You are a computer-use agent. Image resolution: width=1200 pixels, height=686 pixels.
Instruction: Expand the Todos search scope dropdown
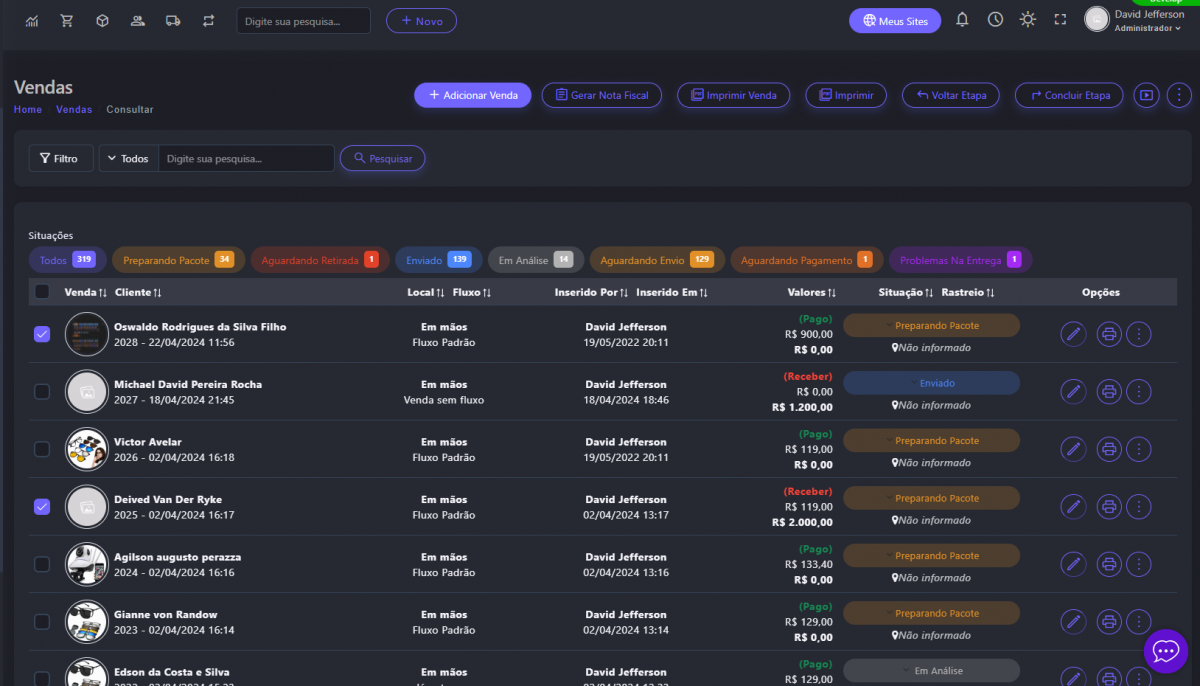(128, 158)
